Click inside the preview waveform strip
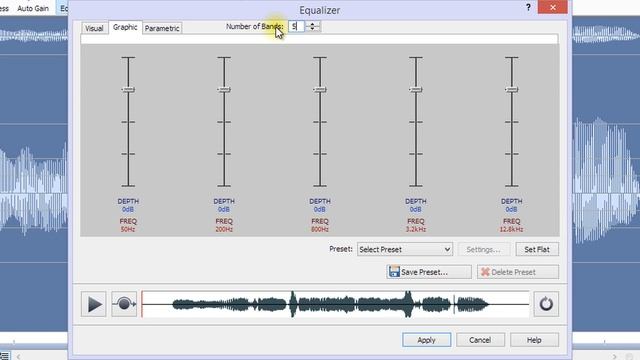The width and height of the screenshot is (640, 360). pyautogui.click(x=336, y=304)
